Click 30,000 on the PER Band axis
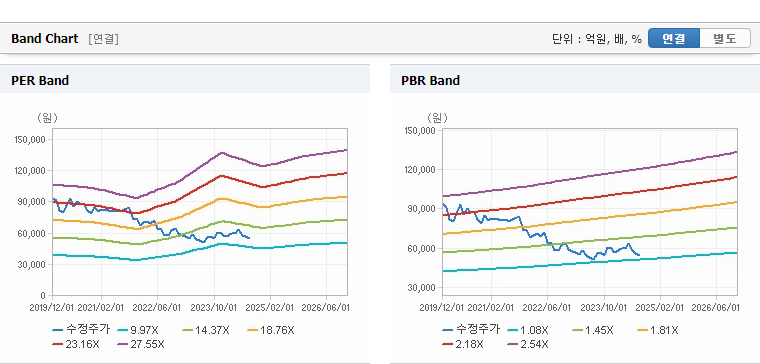Viewport: 760px width, 364px height. 32,265
